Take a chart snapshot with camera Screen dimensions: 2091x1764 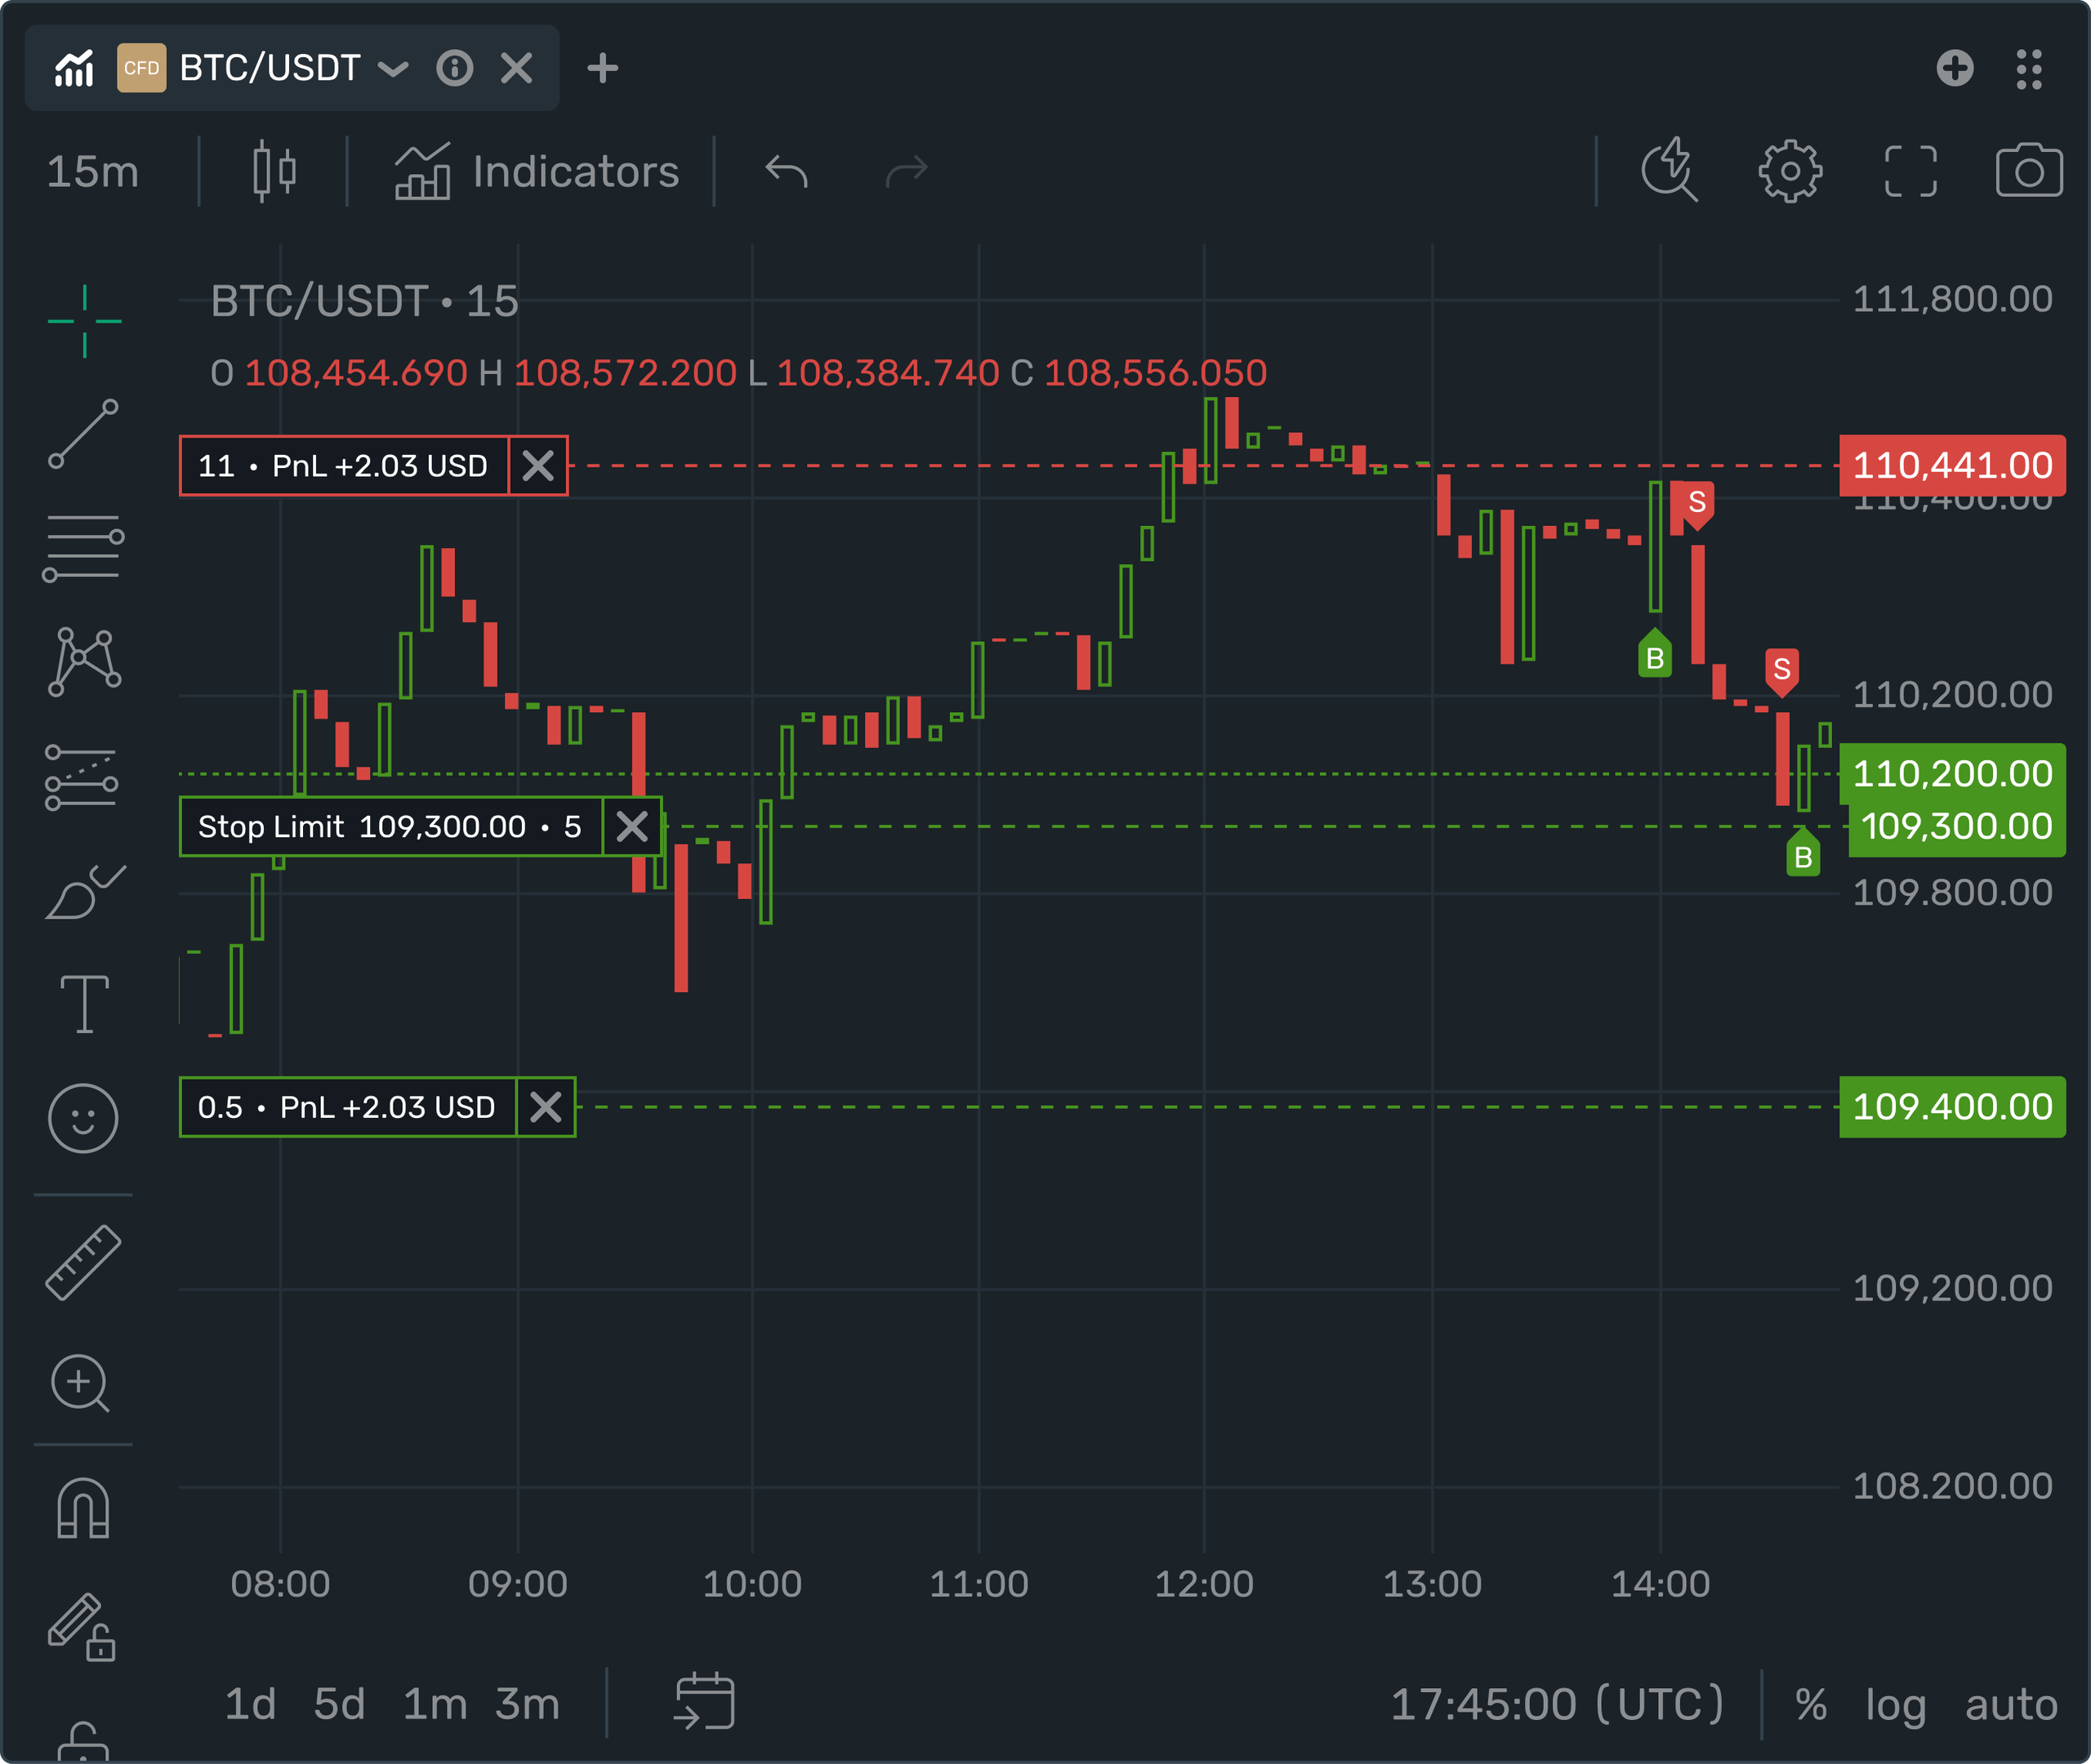[2029, 170]
